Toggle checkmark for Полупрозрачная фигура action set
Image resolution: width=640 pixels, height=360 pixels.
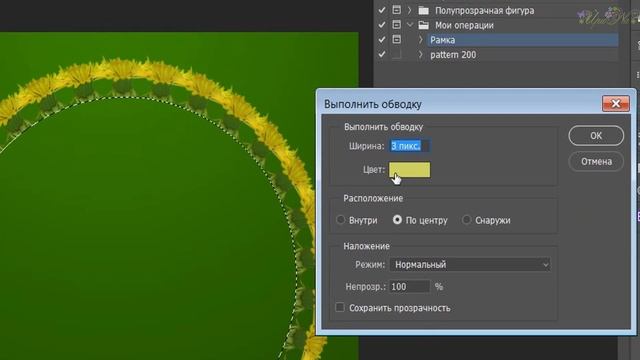click(x=382, y=10)
